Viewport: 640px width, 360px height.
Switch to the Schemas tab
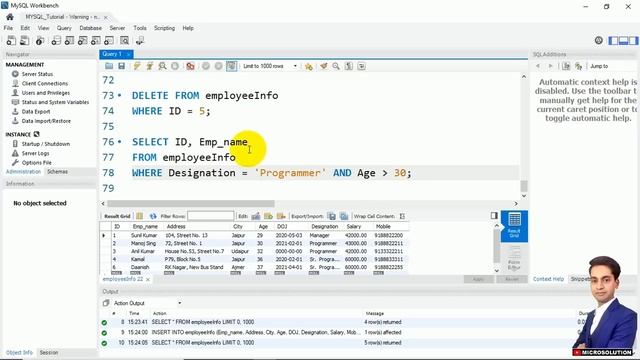(x=58, y=171)
